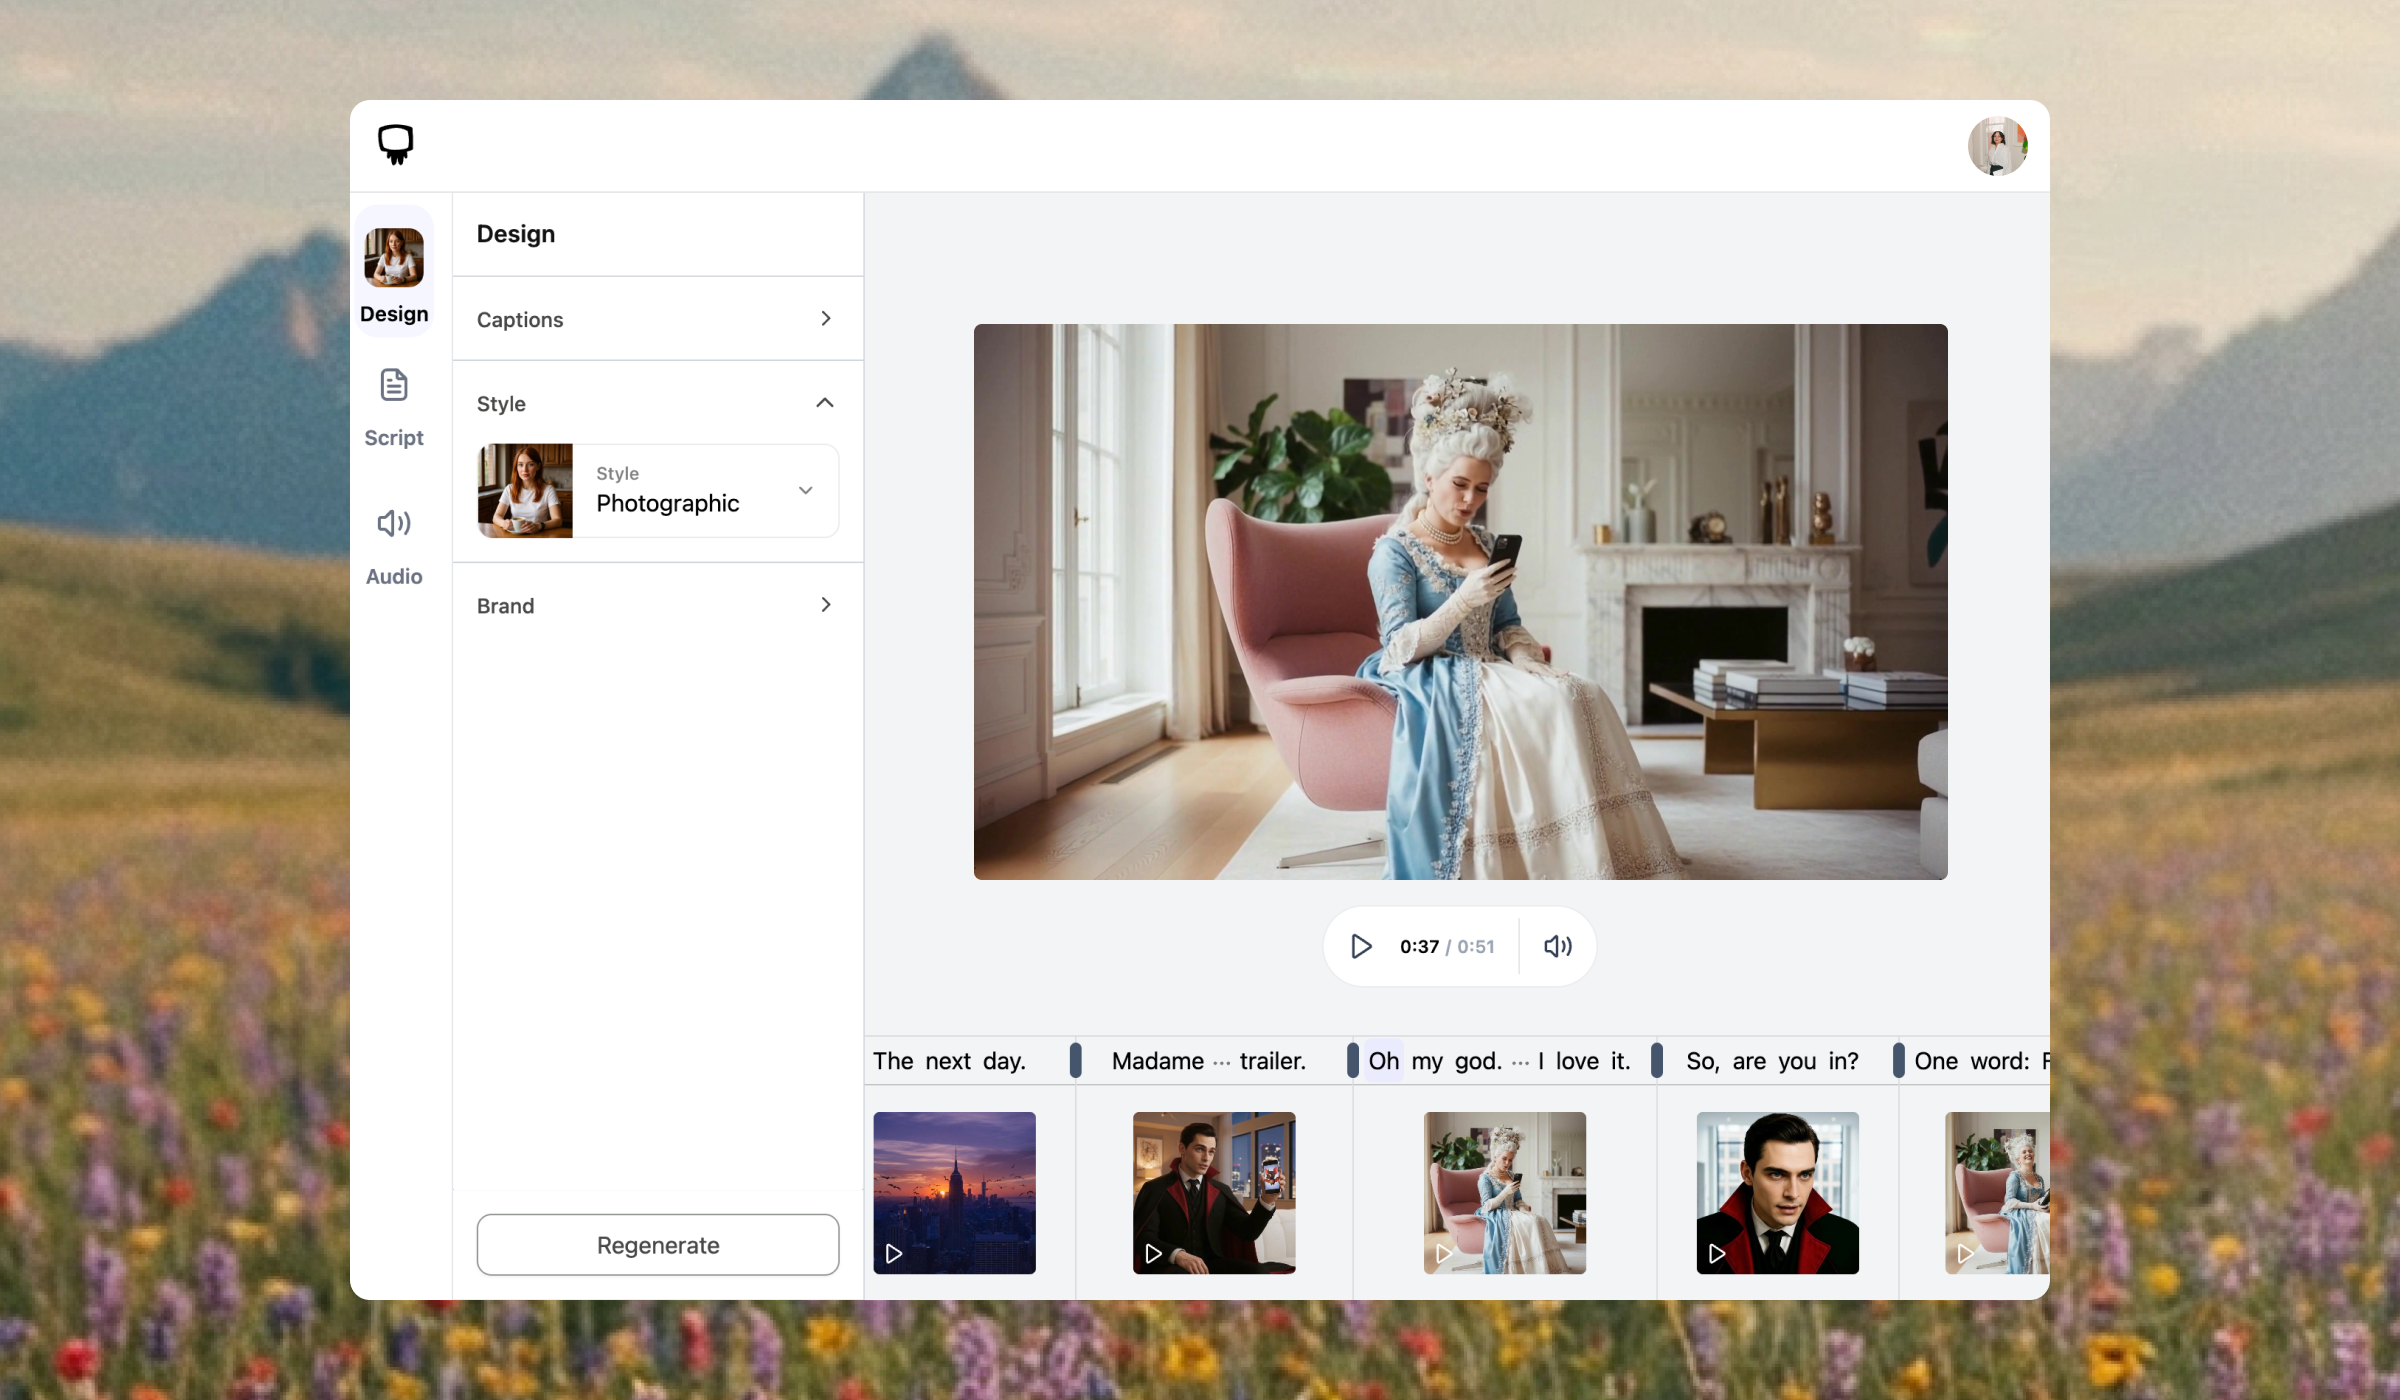The width and height of the screenshot is (2400, 1400).
Task: Click the blue marker before 'Oh my god'
Action: pos(1353,1061)
